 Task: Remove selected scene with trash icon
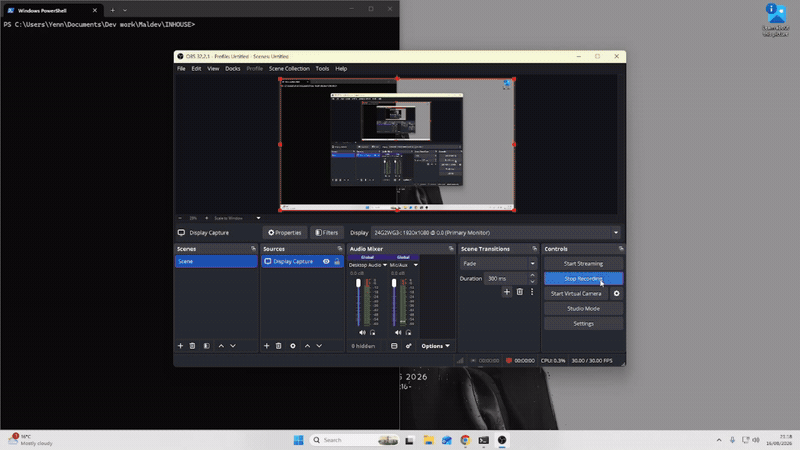192,346
